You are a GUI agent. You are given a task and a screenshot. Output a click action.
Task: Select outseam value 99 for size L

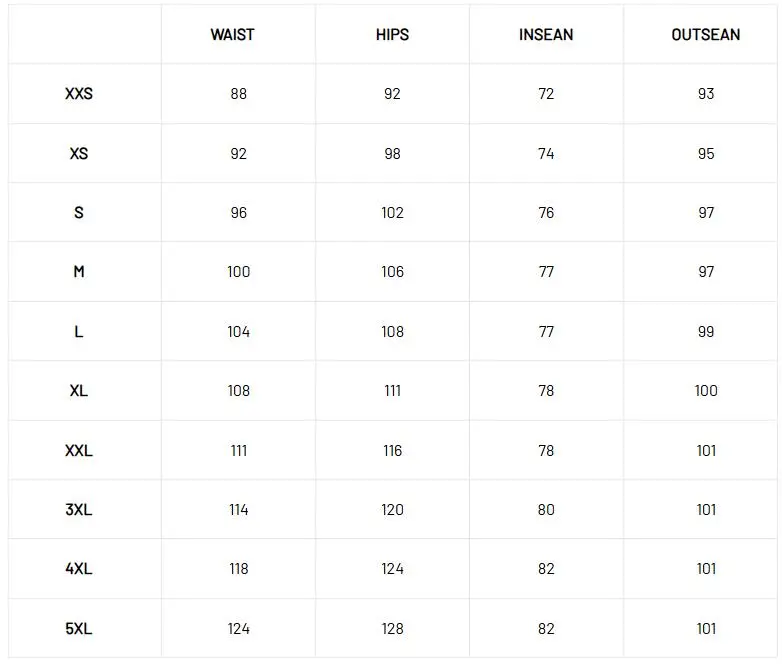coord(706,332)
